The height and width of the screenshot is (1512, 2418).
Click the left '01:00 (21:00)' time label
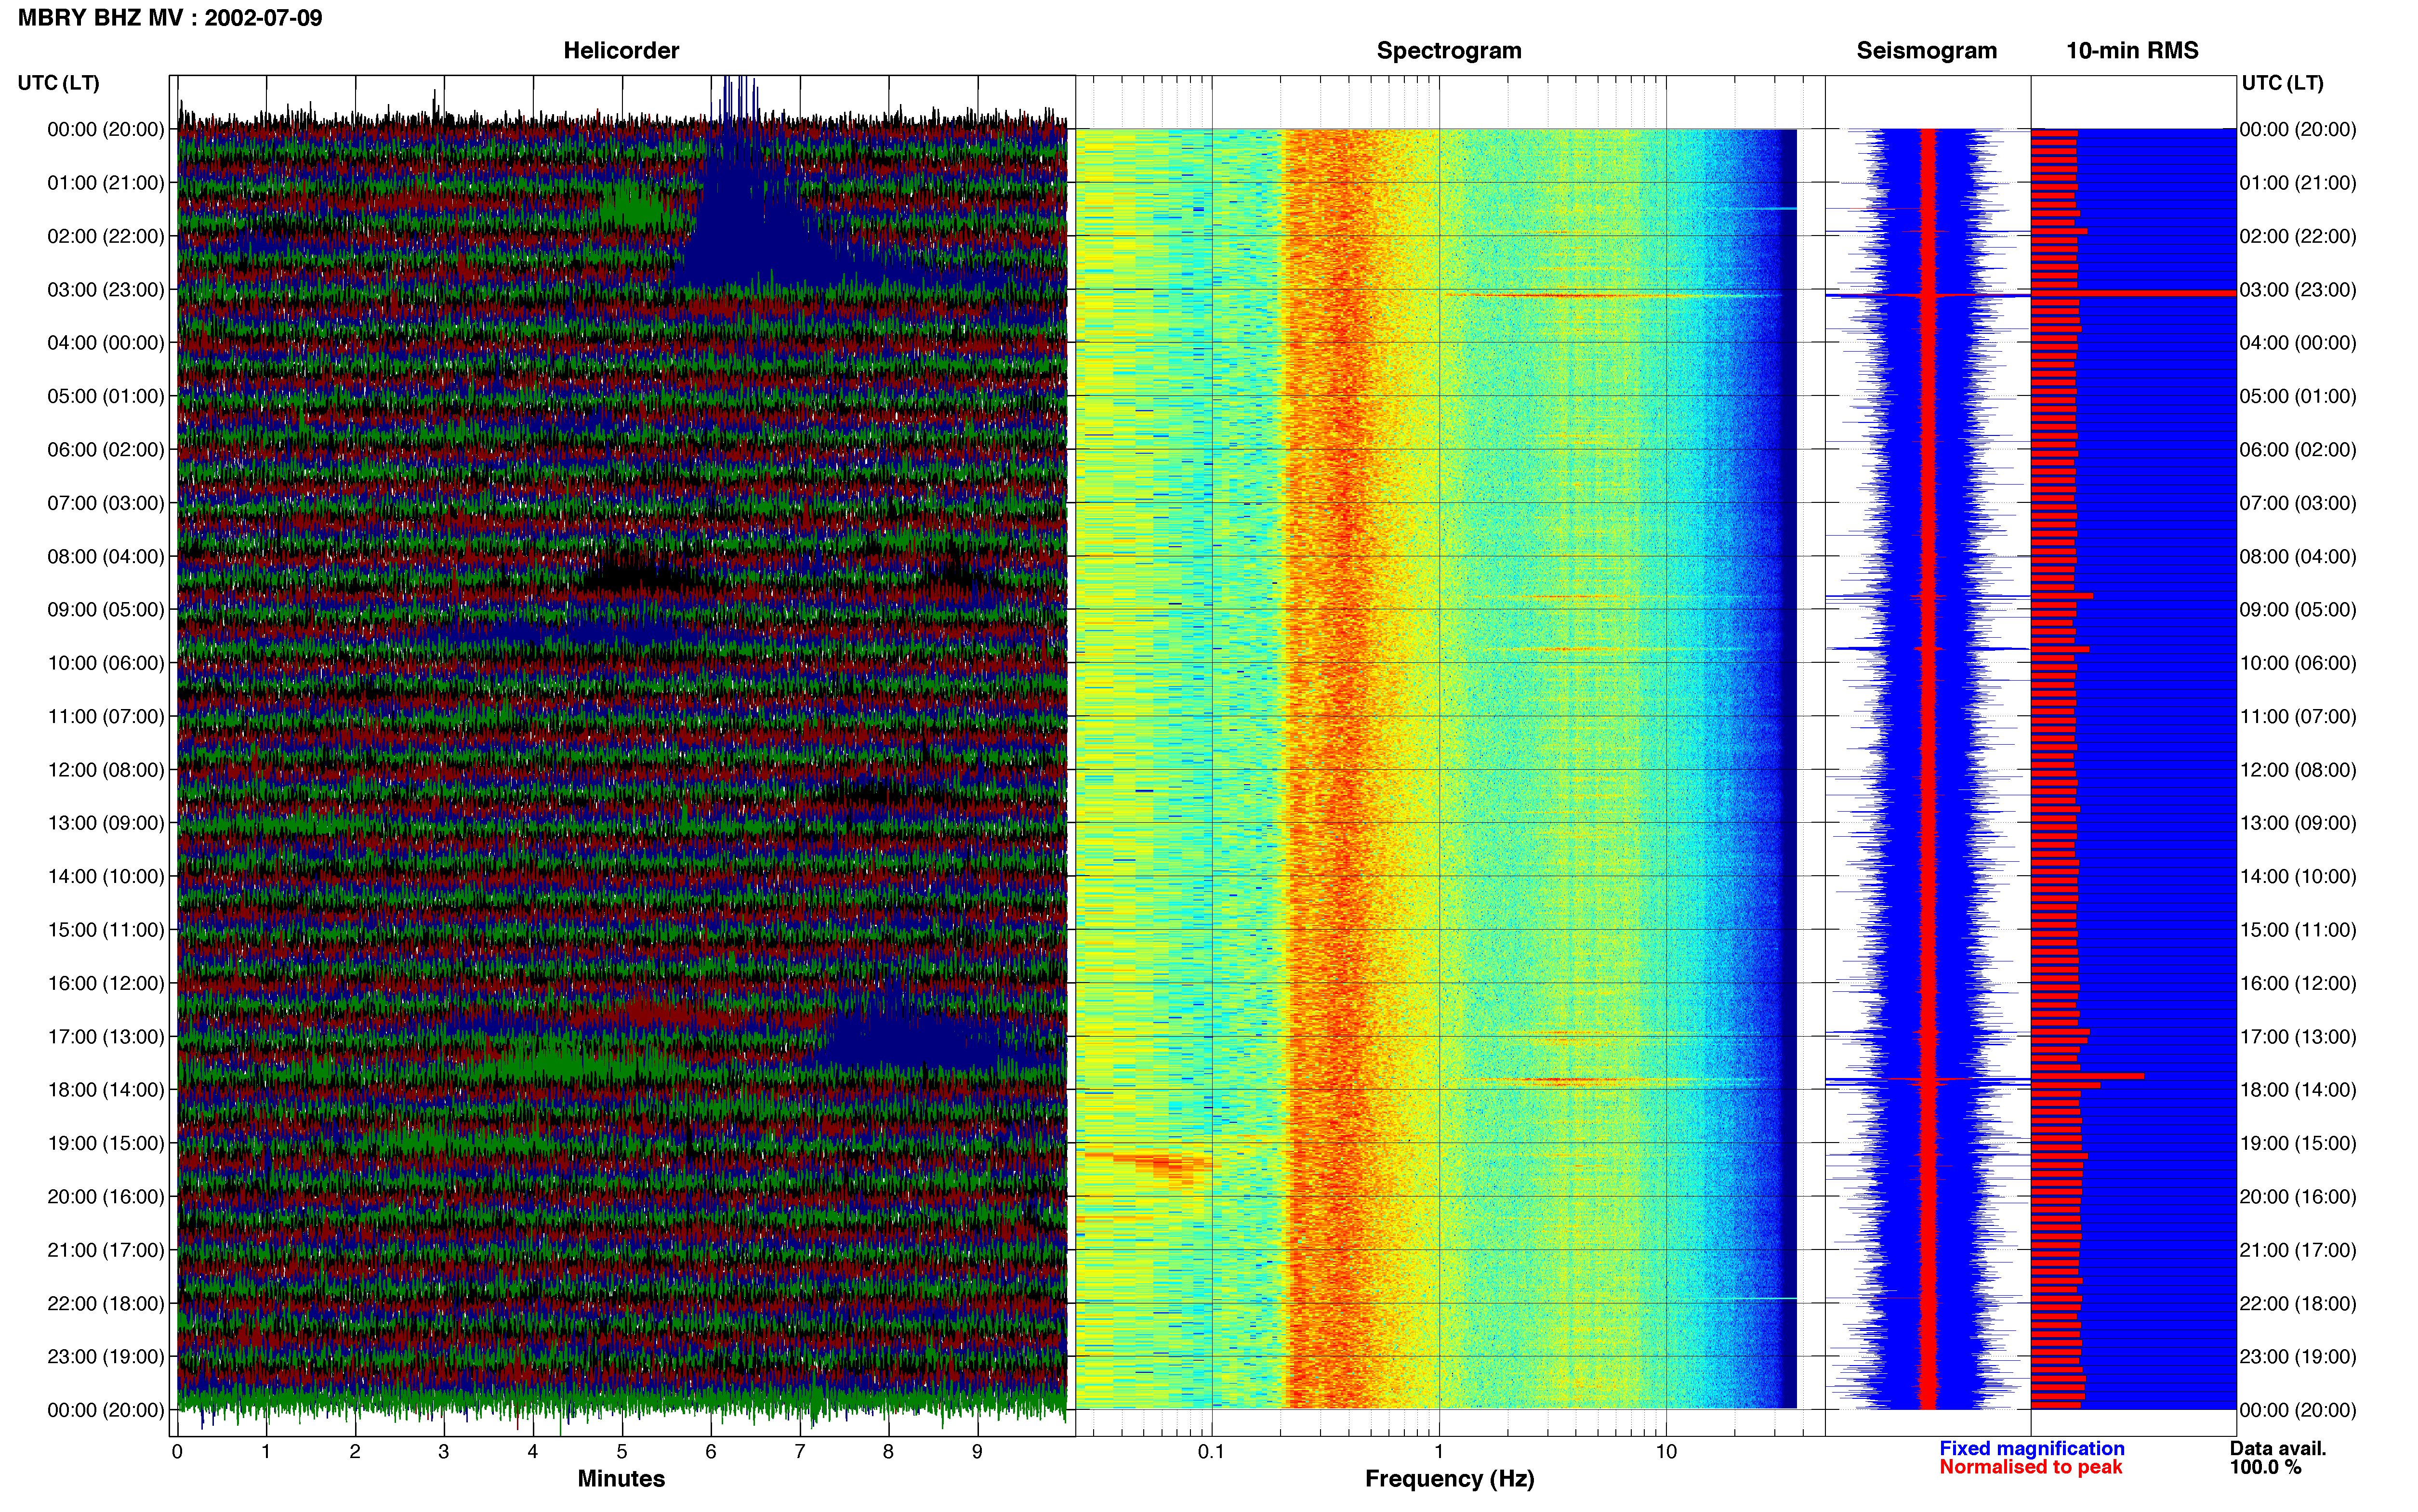[x=105, y=183]
